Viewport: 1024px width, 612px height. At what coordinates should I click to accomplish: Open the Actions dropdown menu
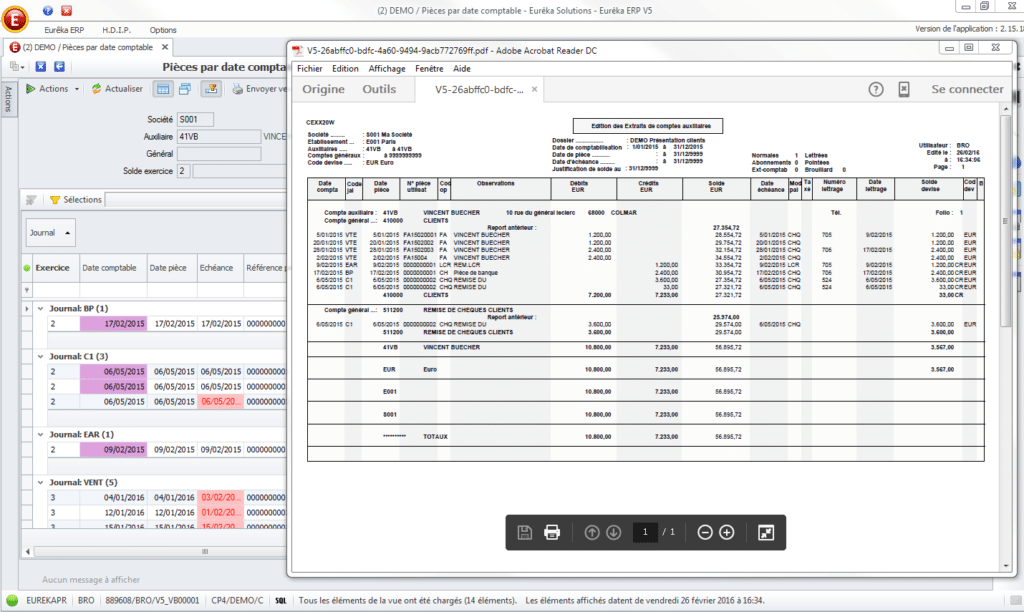tap(52, 89)
